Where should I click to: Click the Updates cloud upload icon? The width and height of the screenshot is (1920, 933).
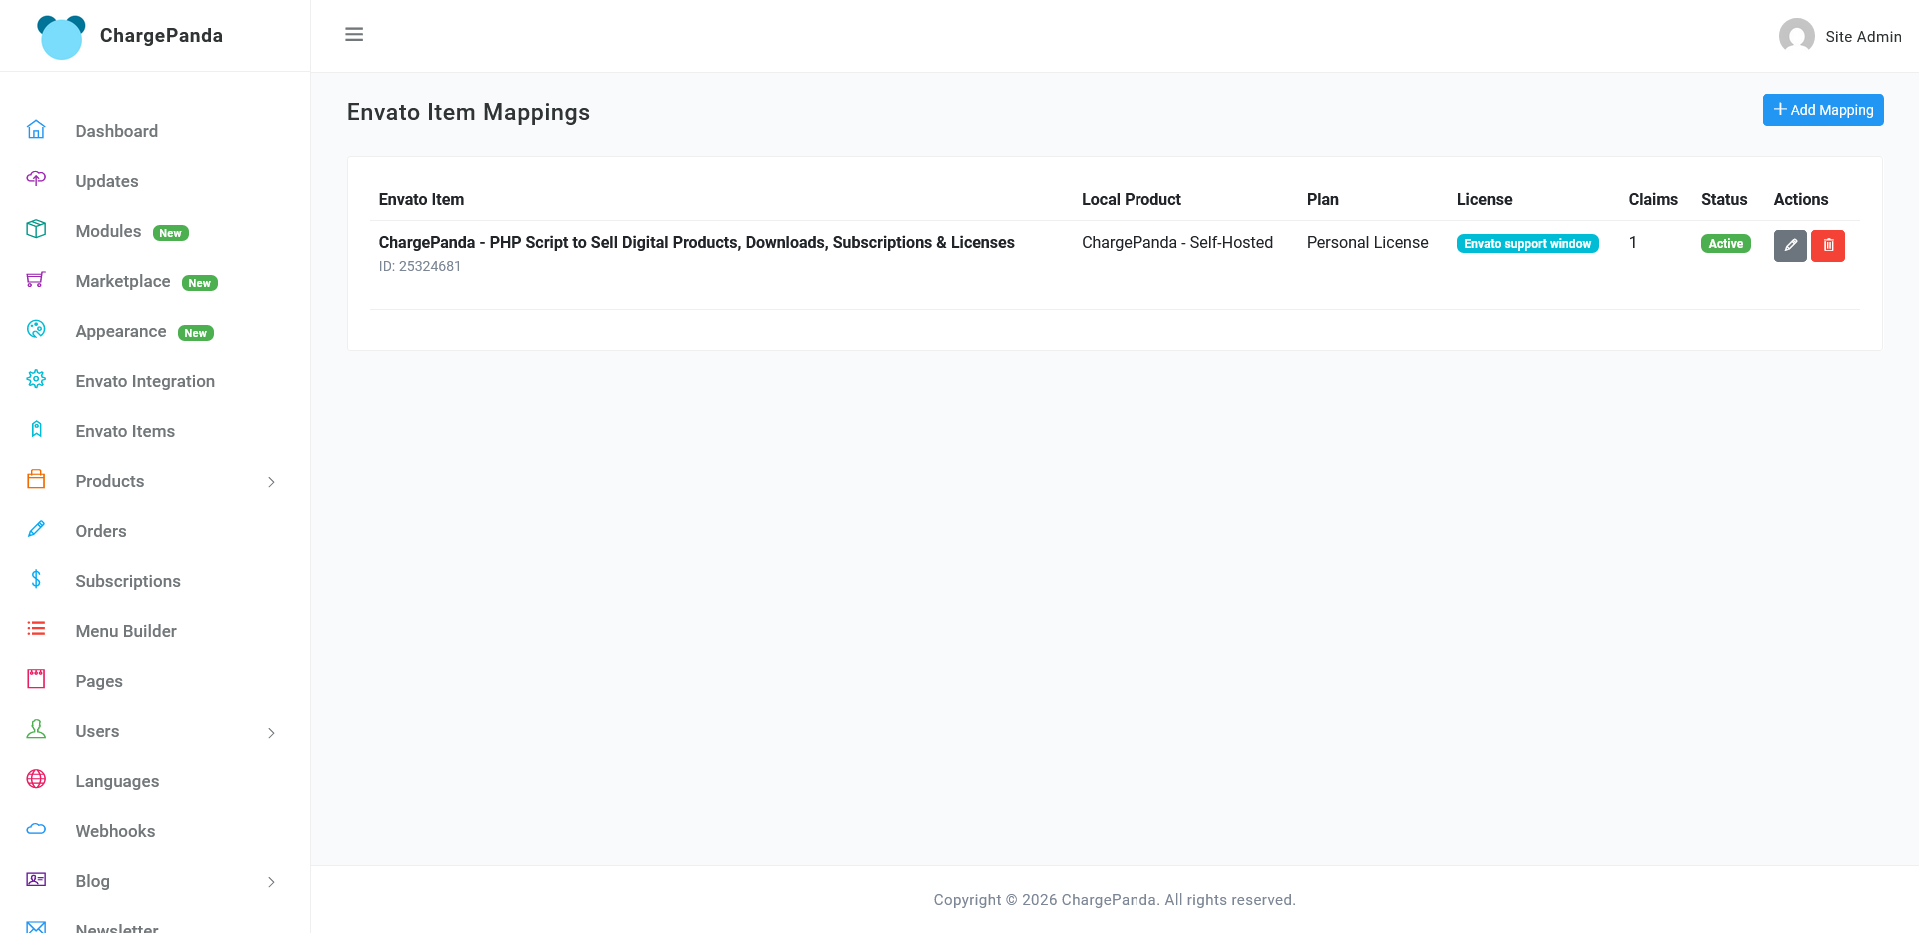pyautogui.click(x=36, y=179)
